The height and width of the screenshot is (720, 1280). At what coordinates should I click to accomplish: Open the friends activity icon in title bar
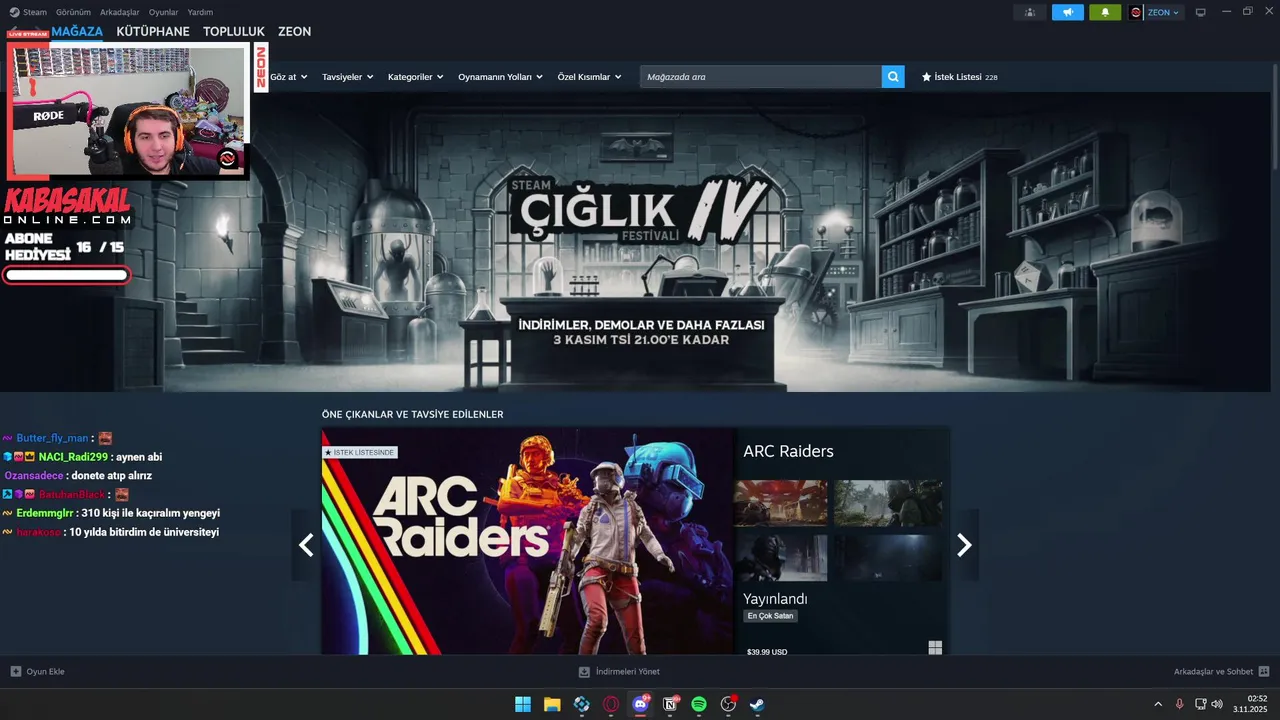pyautogui.click(x=1029, y=13)
